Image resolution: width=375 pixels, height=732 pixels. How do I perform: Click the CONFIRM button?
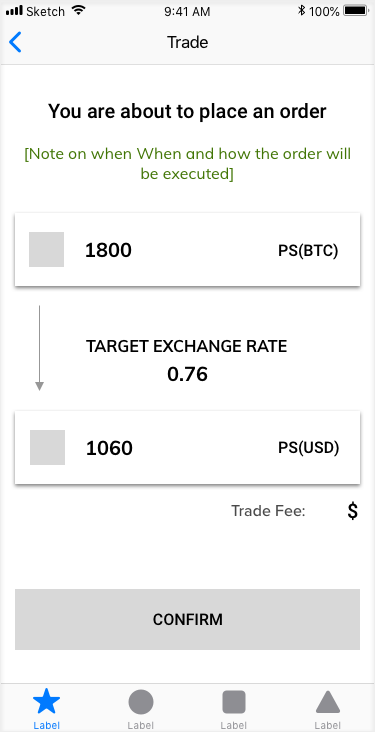[x=187, y=619]
